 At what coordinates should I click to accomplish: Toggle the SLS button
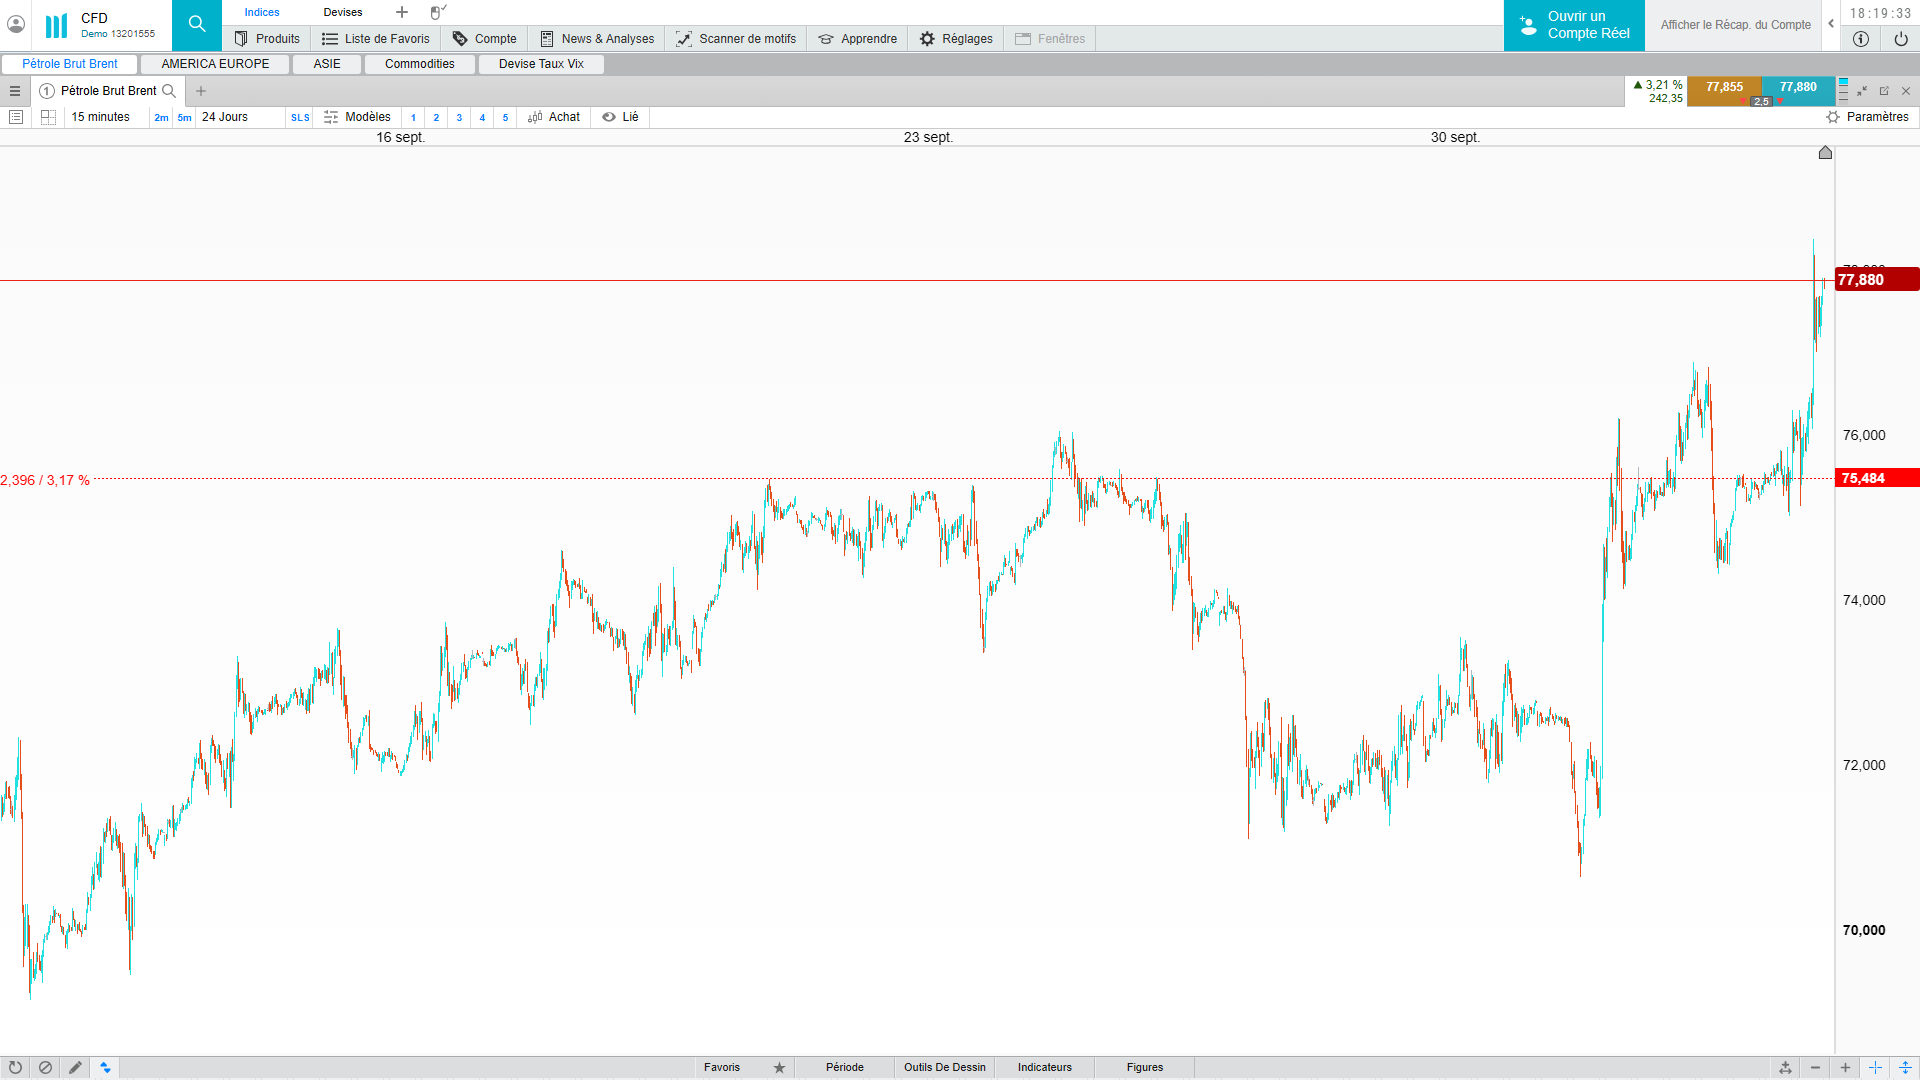pos(300,118)
